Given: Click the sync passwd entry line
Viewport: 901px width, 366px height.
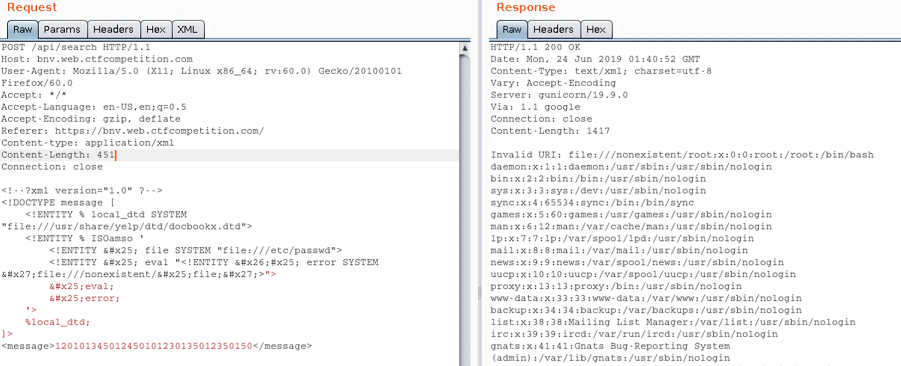Looking at the screenshot, I should tap(592, 203).
